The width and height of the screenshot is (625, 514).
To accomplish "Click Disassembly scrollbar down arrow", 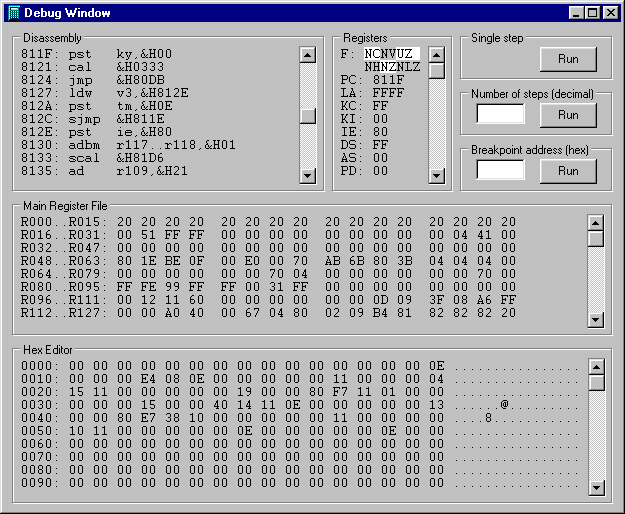I will tap(307, 176).
